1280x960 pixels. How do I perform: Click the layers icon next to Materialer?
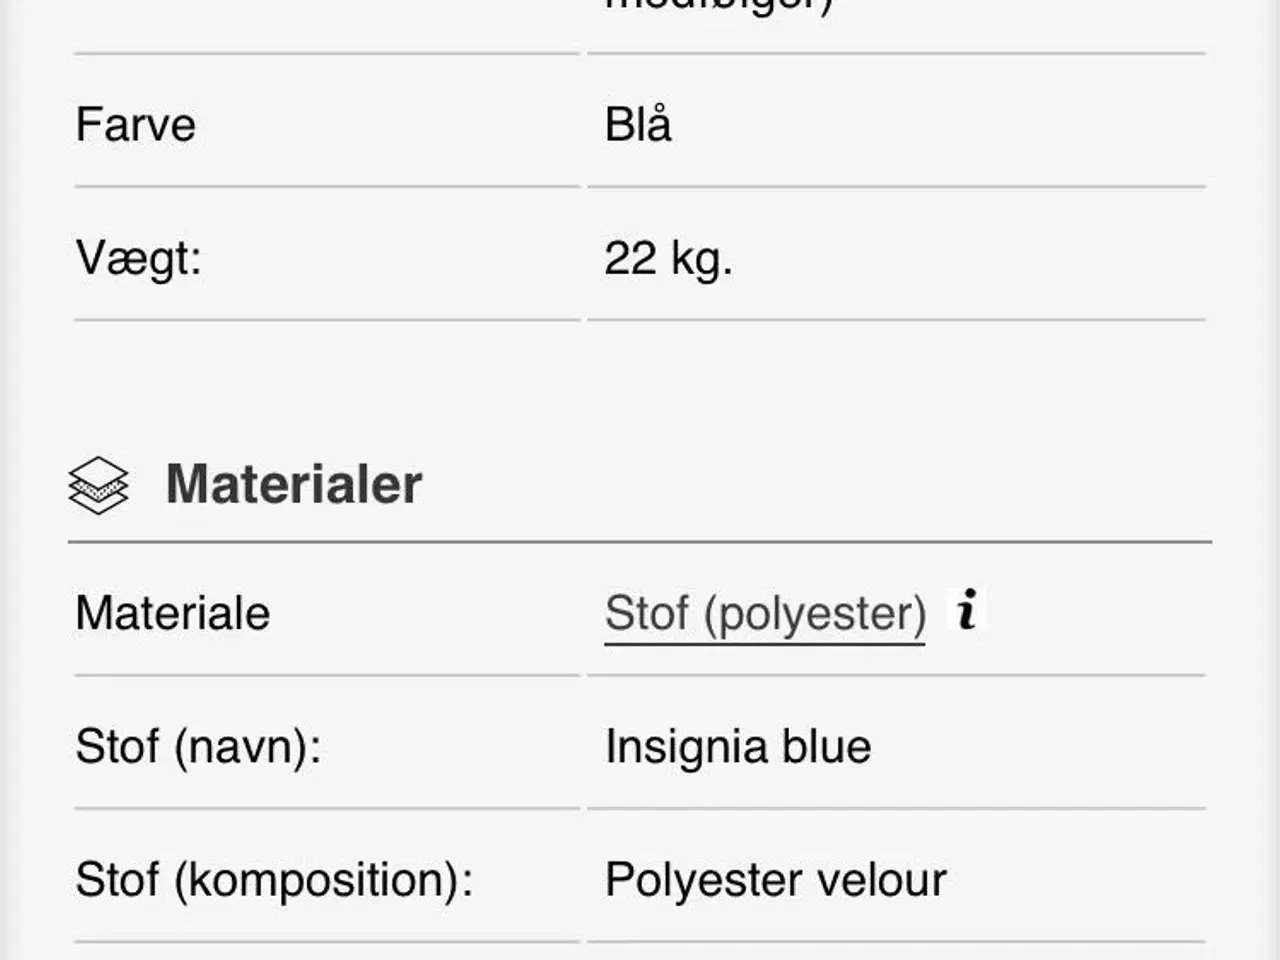pos(98,485)
